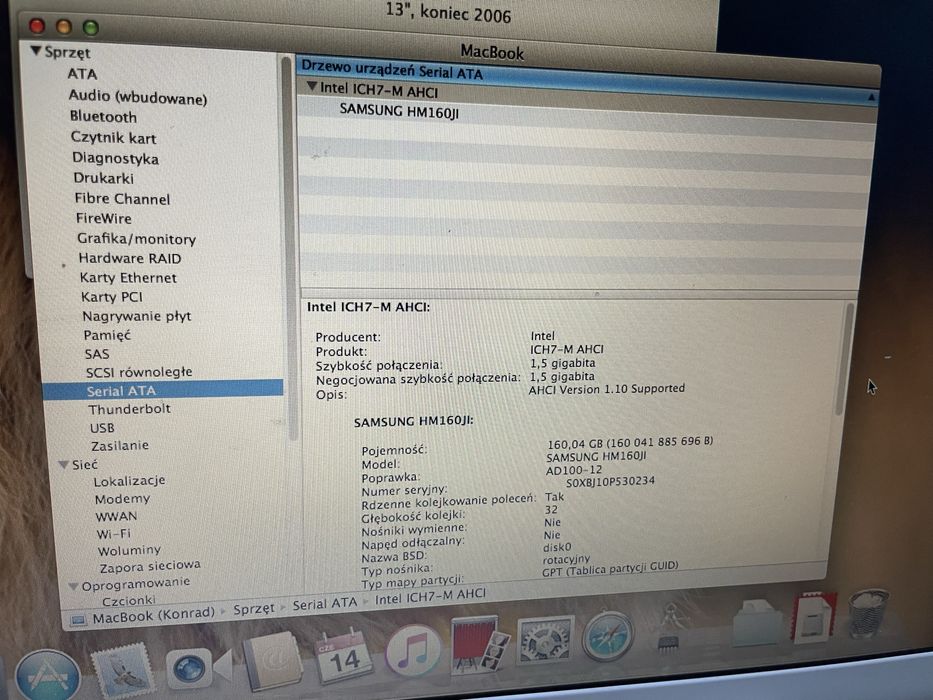
Task: Select Hardware RAID entry
Action: coord(130,258)
